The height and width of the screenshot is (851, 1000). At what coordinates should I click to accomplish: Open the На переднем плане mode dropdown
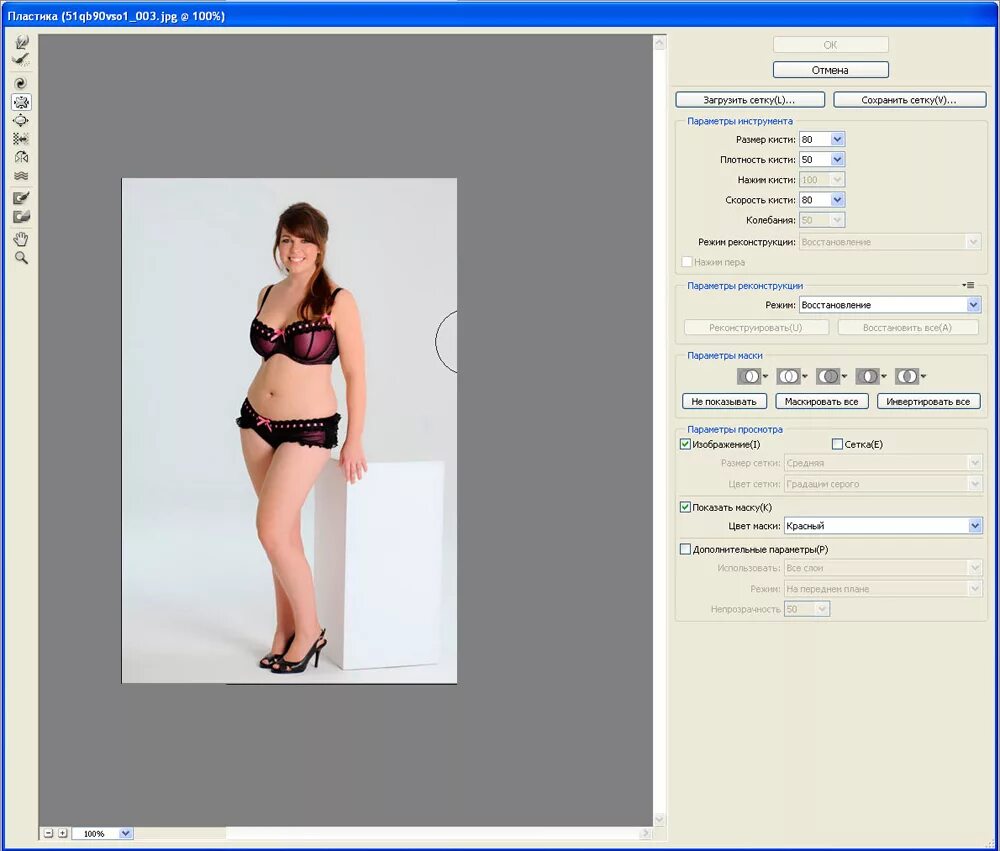pos(883,589)
